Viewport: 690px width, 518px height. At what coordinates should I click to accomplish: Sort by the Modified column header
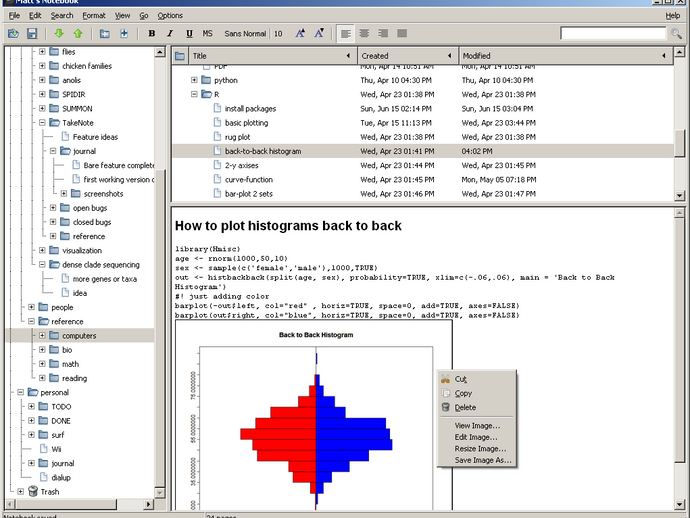[x=566, y=56]
